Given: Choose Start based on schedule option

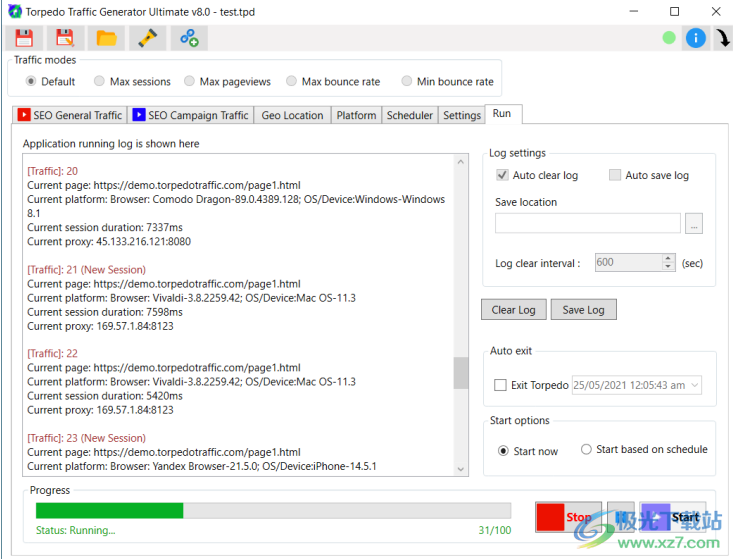Looking at the screenshot, I should pyautogui.click(x=586, y=449).
